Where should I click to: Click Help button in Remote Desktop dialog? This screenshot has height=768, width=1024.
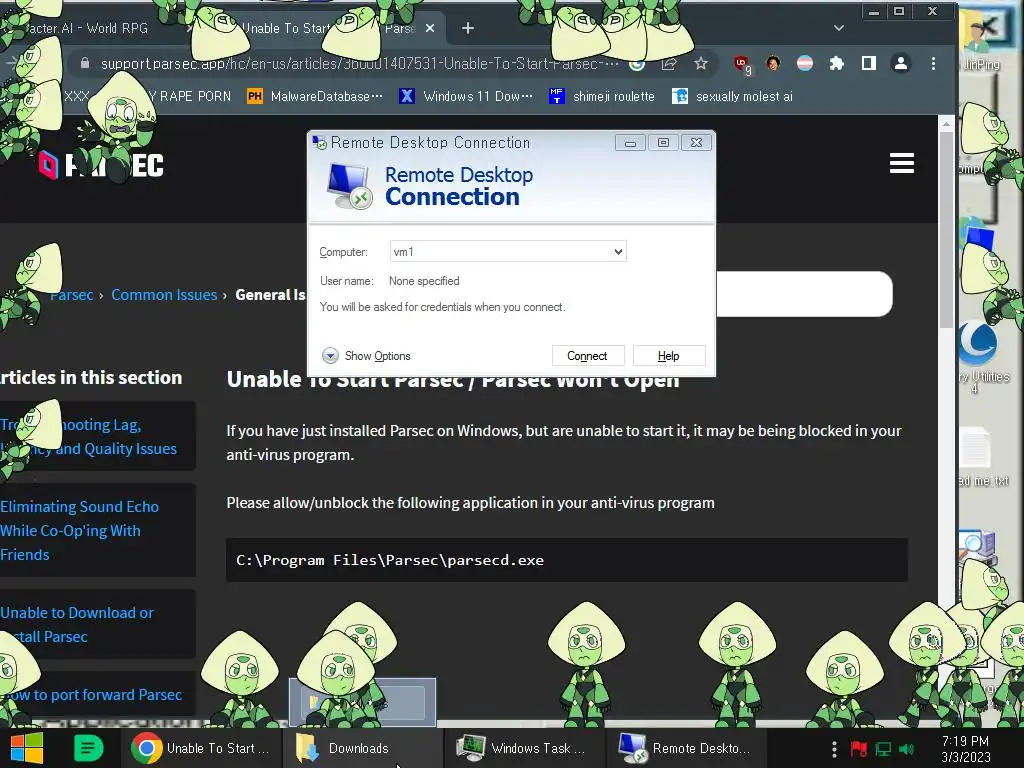click(669, 356)
